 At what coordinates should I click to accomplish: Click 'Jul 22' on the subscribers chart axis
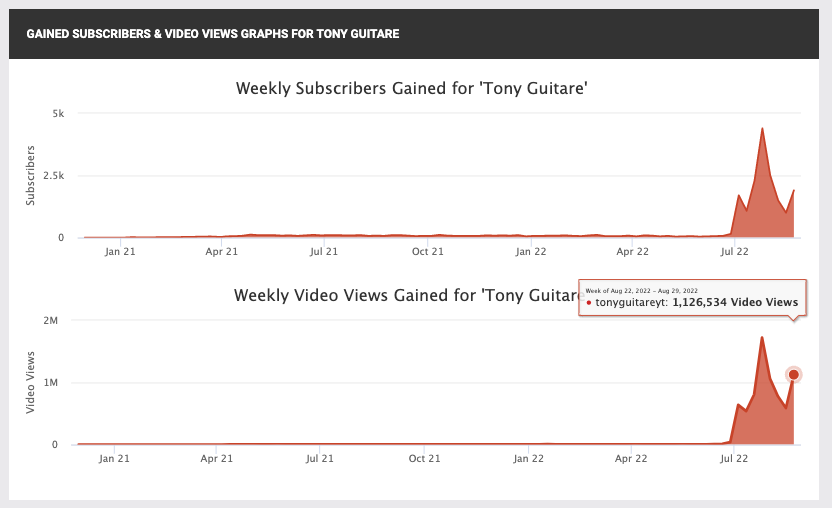[x=736, y=252]
